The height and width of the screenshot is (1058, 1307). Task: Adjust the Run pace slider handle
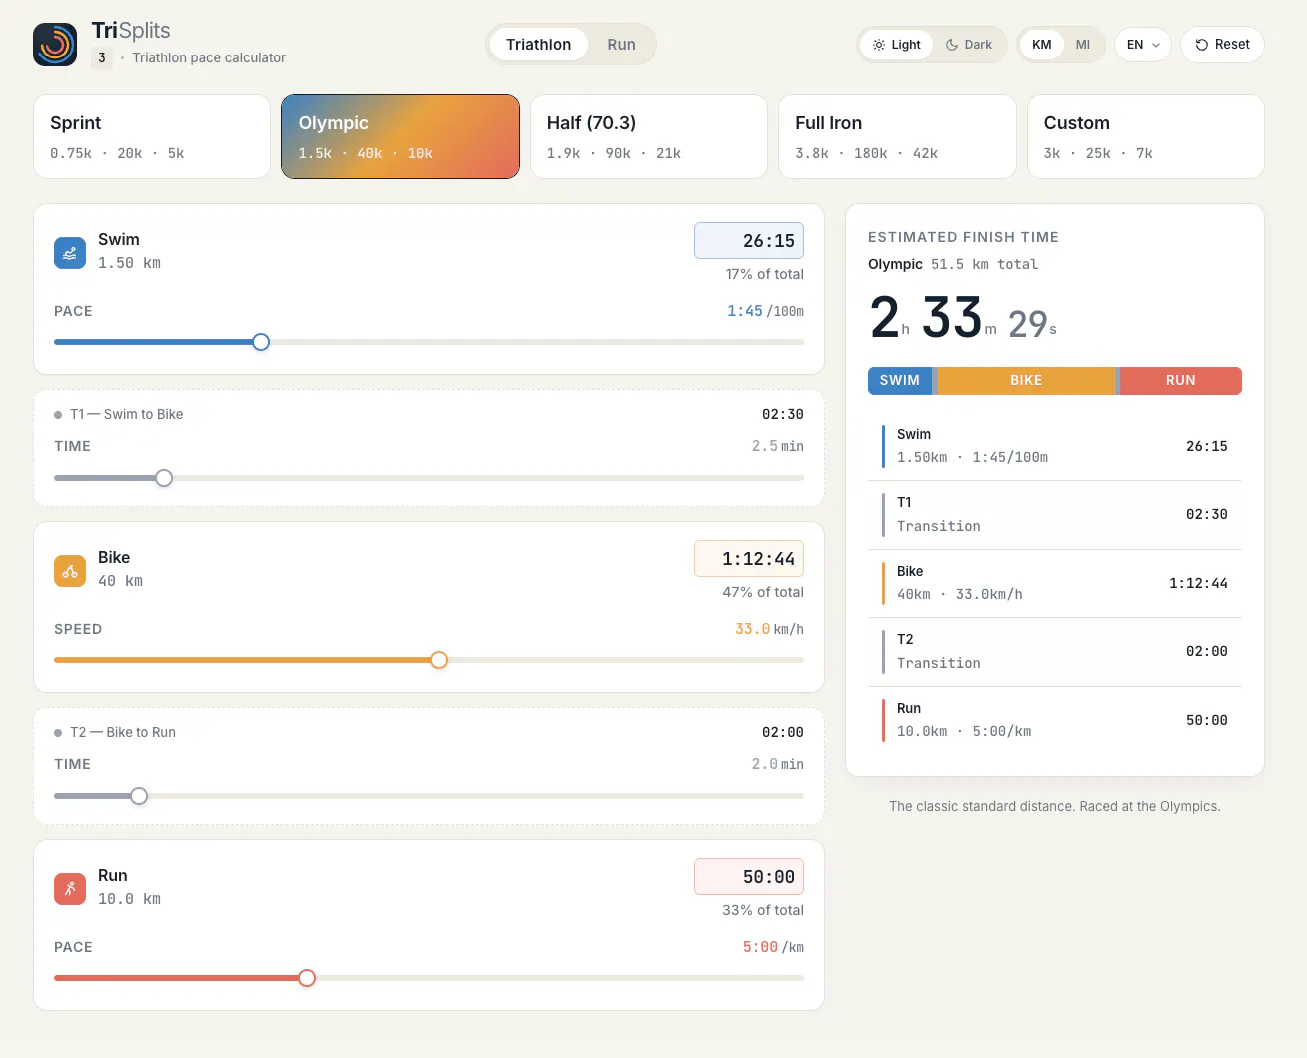307,978
